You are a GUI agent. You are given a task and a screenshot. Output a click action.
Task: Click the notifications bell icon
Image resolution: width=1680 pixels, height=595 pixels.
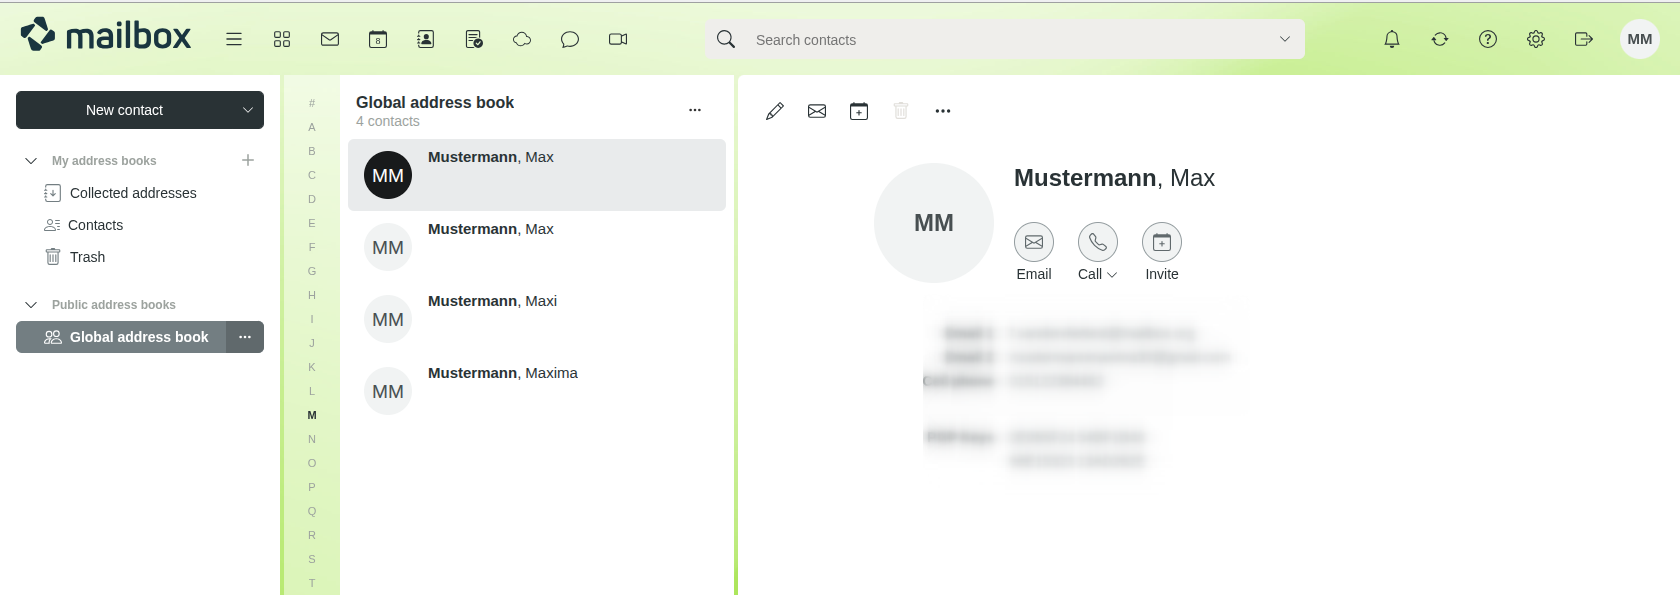(x=1392, y=39)
